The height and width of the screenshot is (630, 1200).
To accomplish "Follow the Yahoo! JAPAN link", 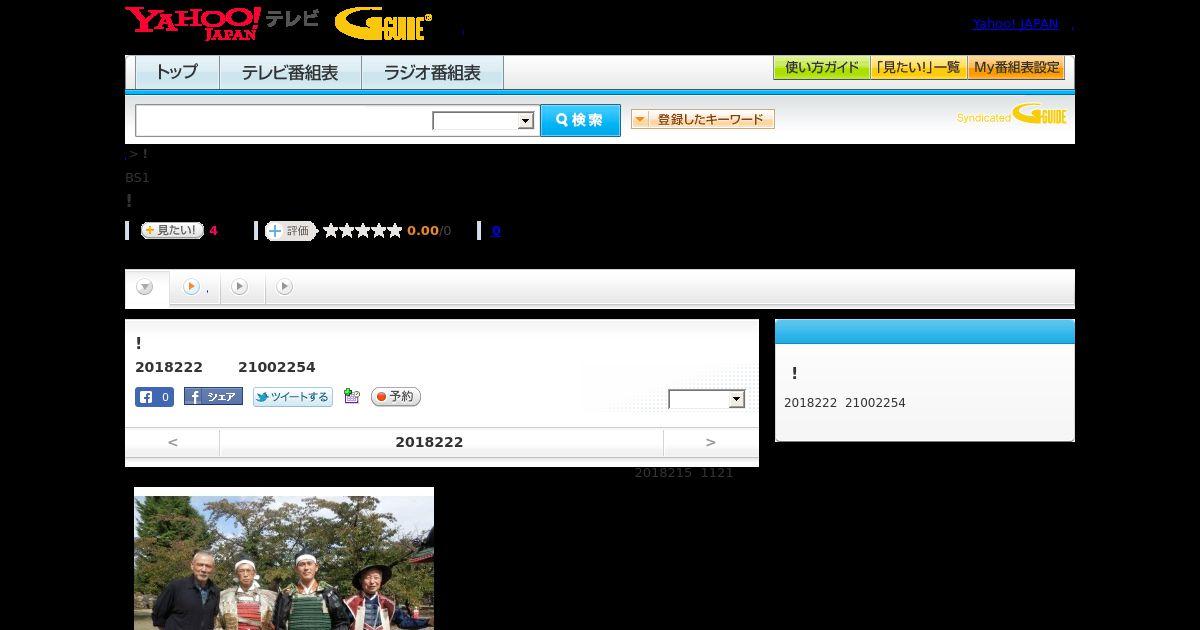I will [x=1015, y=24].
